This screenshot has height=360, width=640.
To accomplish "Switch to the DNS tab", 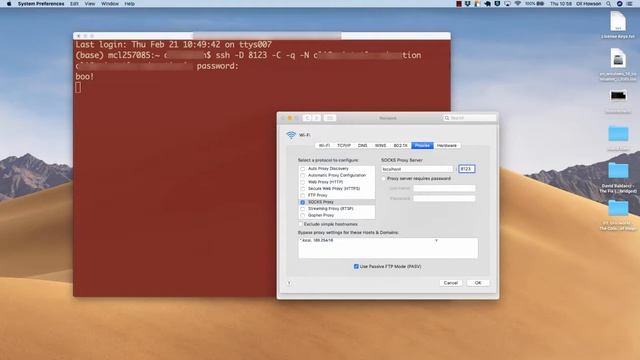I will coord(362,145).
